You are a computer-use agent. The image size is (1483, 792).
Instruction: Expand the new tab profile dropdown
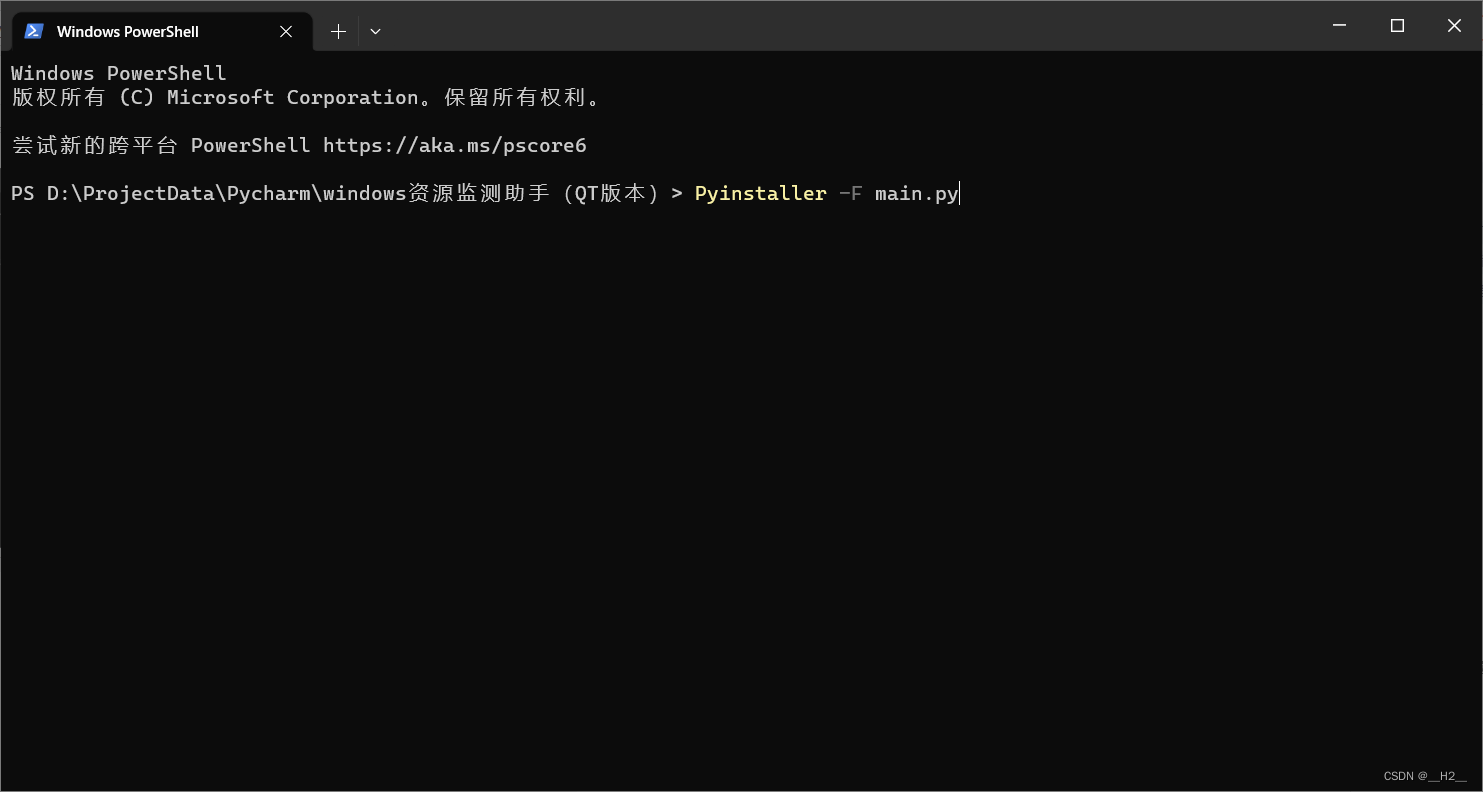coord(375,31)
